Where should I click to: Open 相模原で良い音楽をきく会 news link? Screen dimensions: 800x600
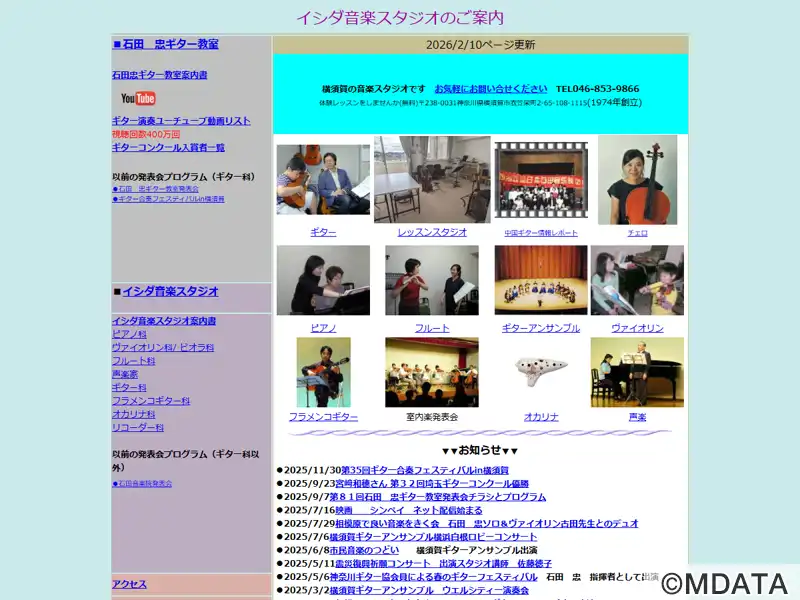[487, 523]
